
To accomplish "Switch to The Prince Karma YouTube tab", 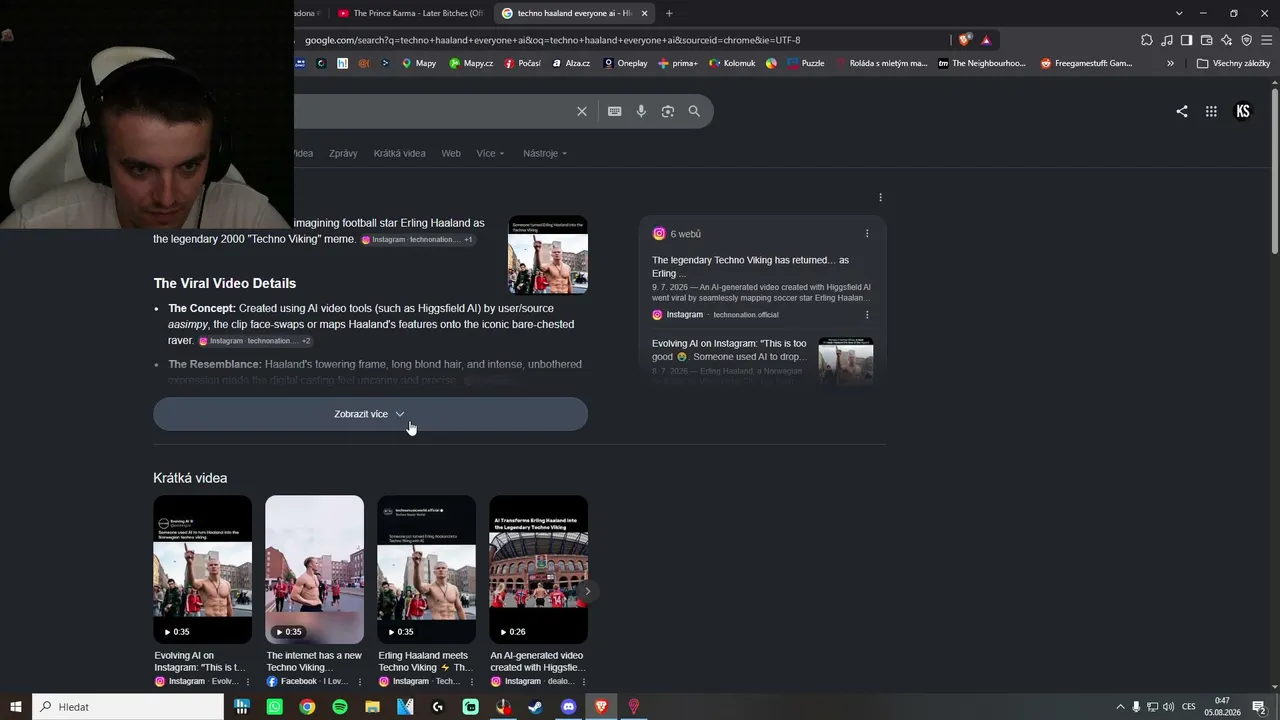I will tap(410, 13).
